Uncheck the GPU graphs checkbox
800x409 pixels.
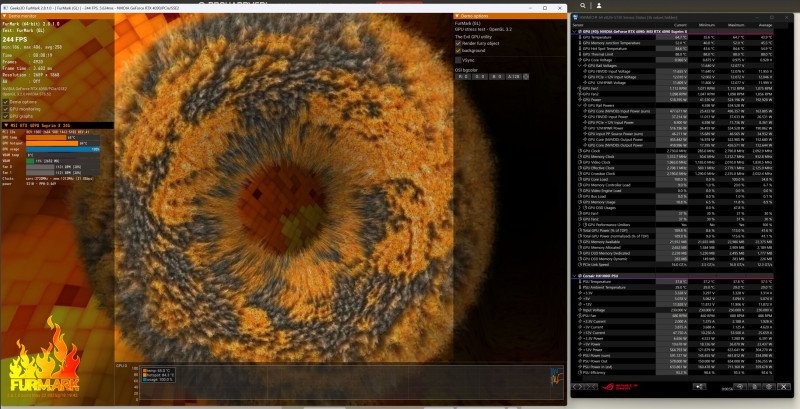tap(6, 116)
